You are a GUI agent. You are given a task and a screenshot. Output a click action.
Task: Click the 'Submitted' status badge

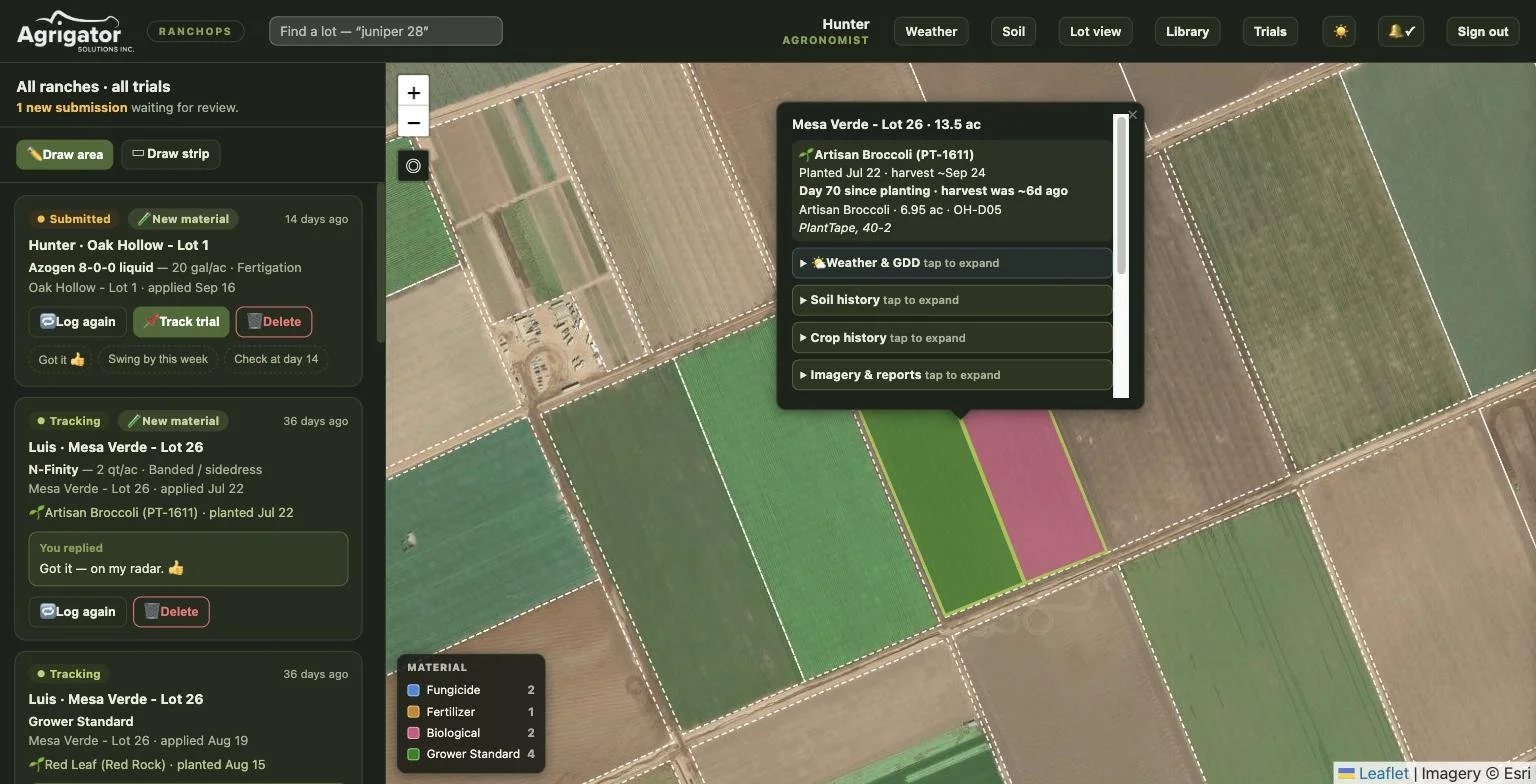tap(74, 219)
